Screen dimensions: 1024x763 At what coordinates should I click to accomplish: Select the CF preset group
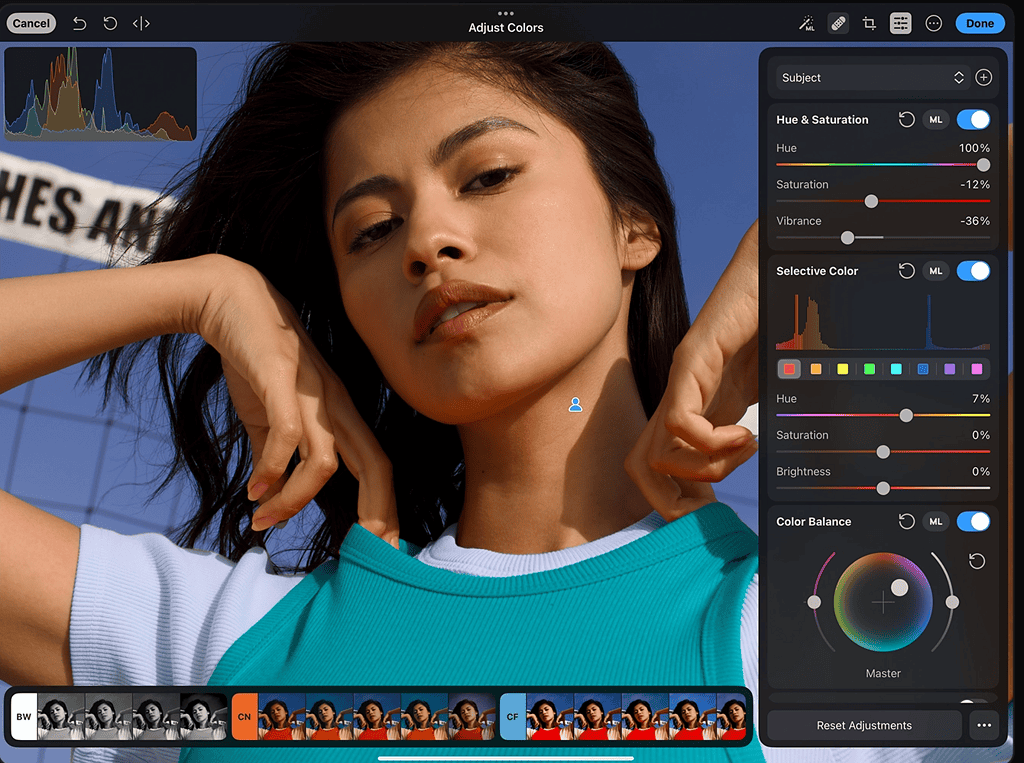click(513, 717)
